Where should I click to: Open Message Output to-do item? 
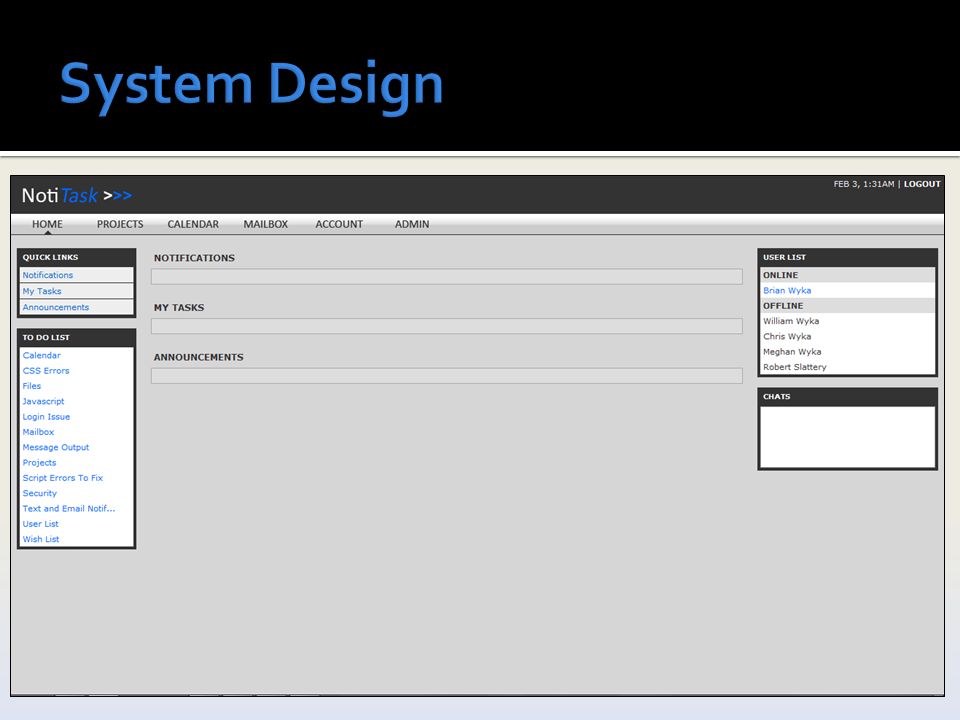tap(56, 447)
